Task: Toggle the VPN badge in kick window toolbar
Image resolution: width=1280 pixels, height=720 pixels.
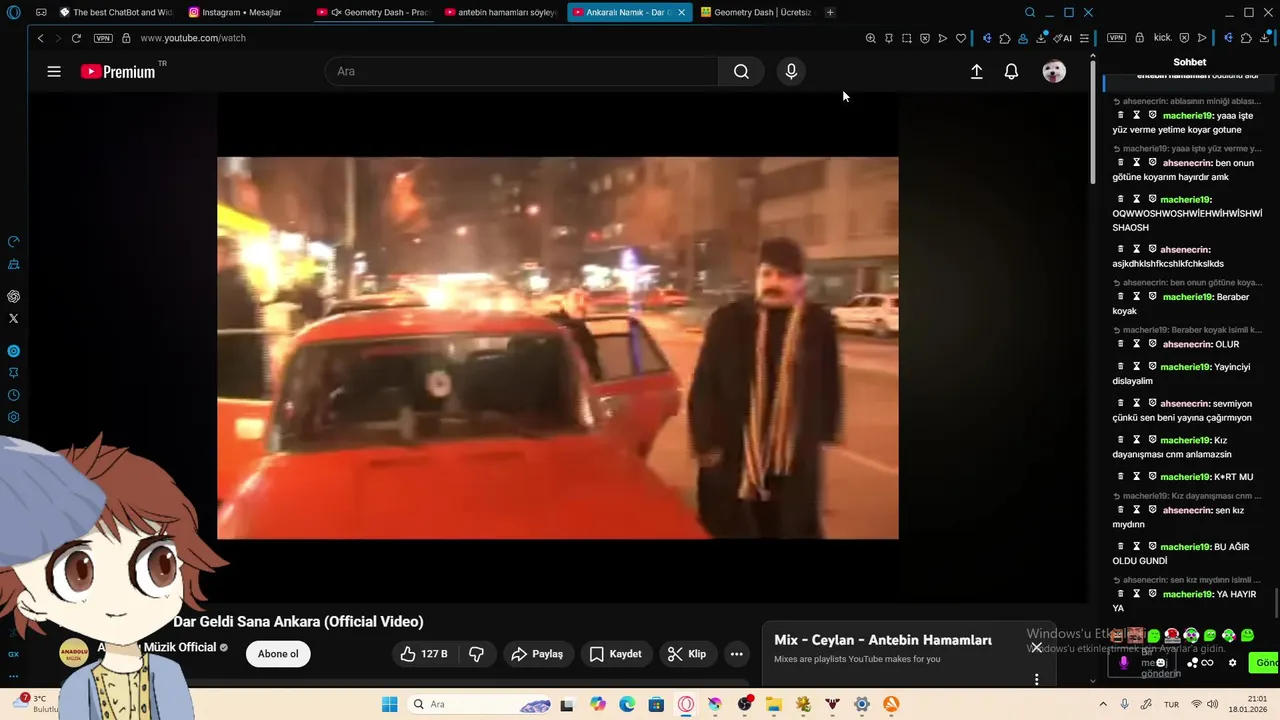Action: click(x=1116, y=38)
